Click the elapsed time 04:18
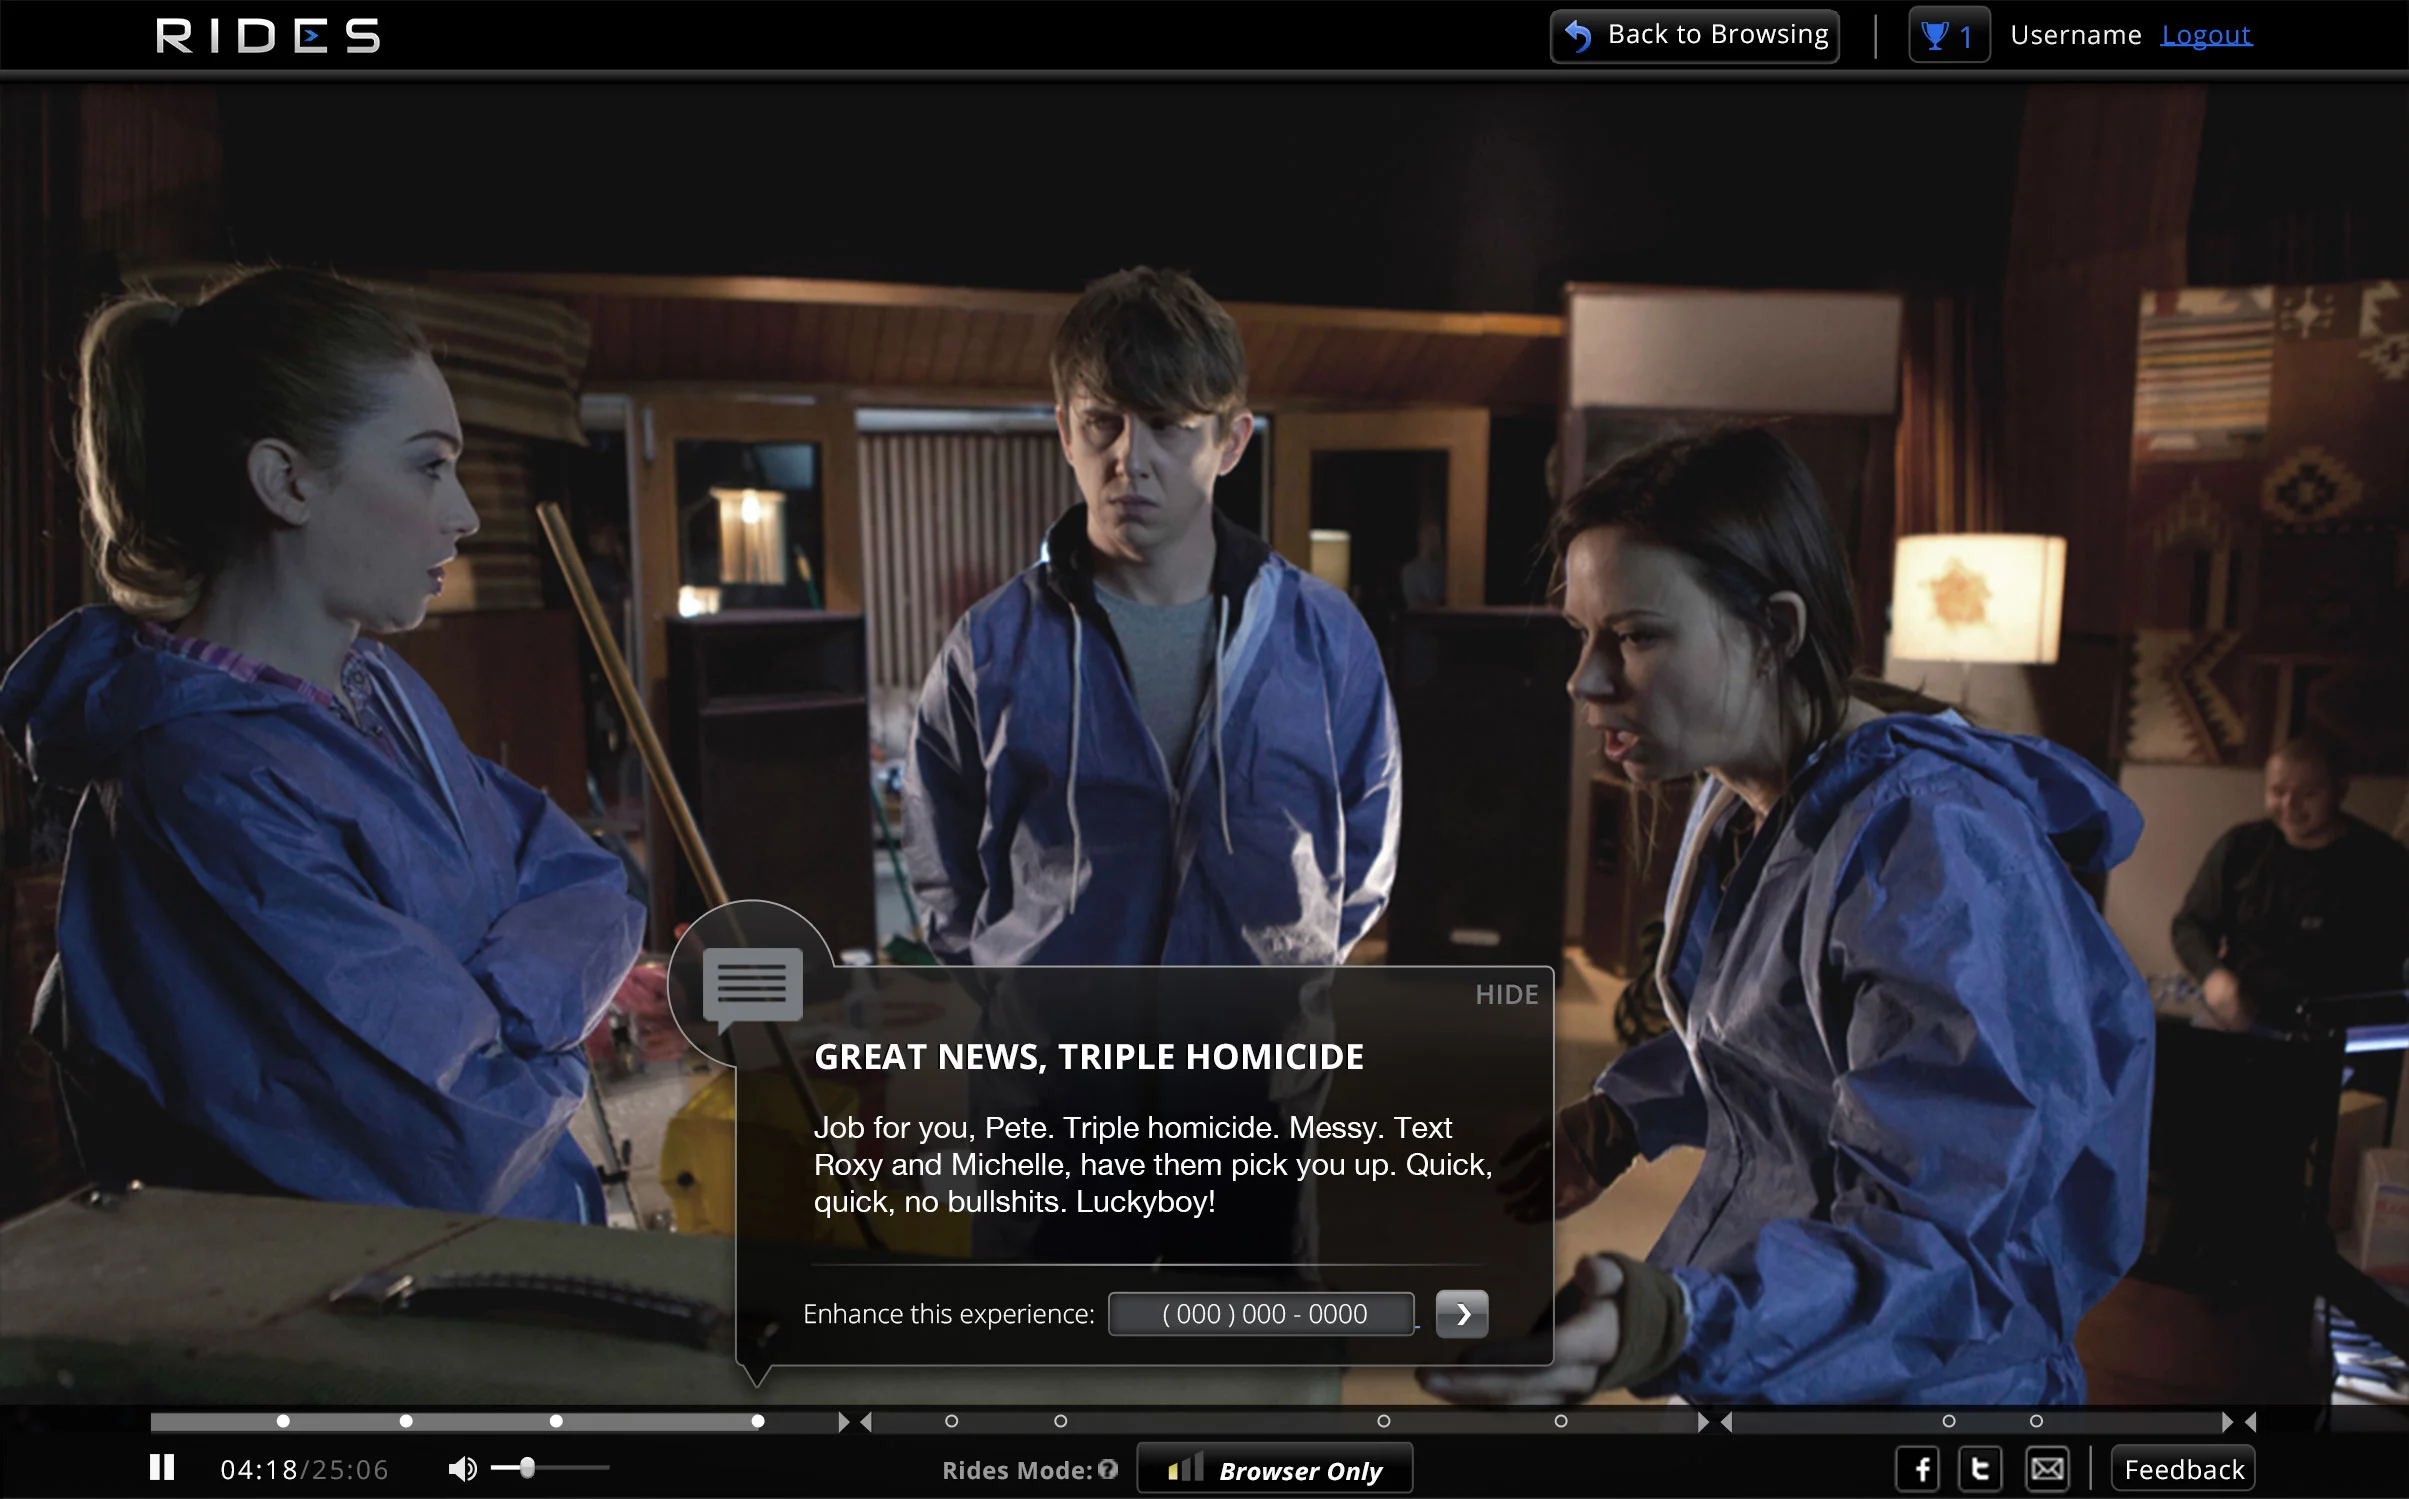2409x1499 pixels. tap(259, 1469)
